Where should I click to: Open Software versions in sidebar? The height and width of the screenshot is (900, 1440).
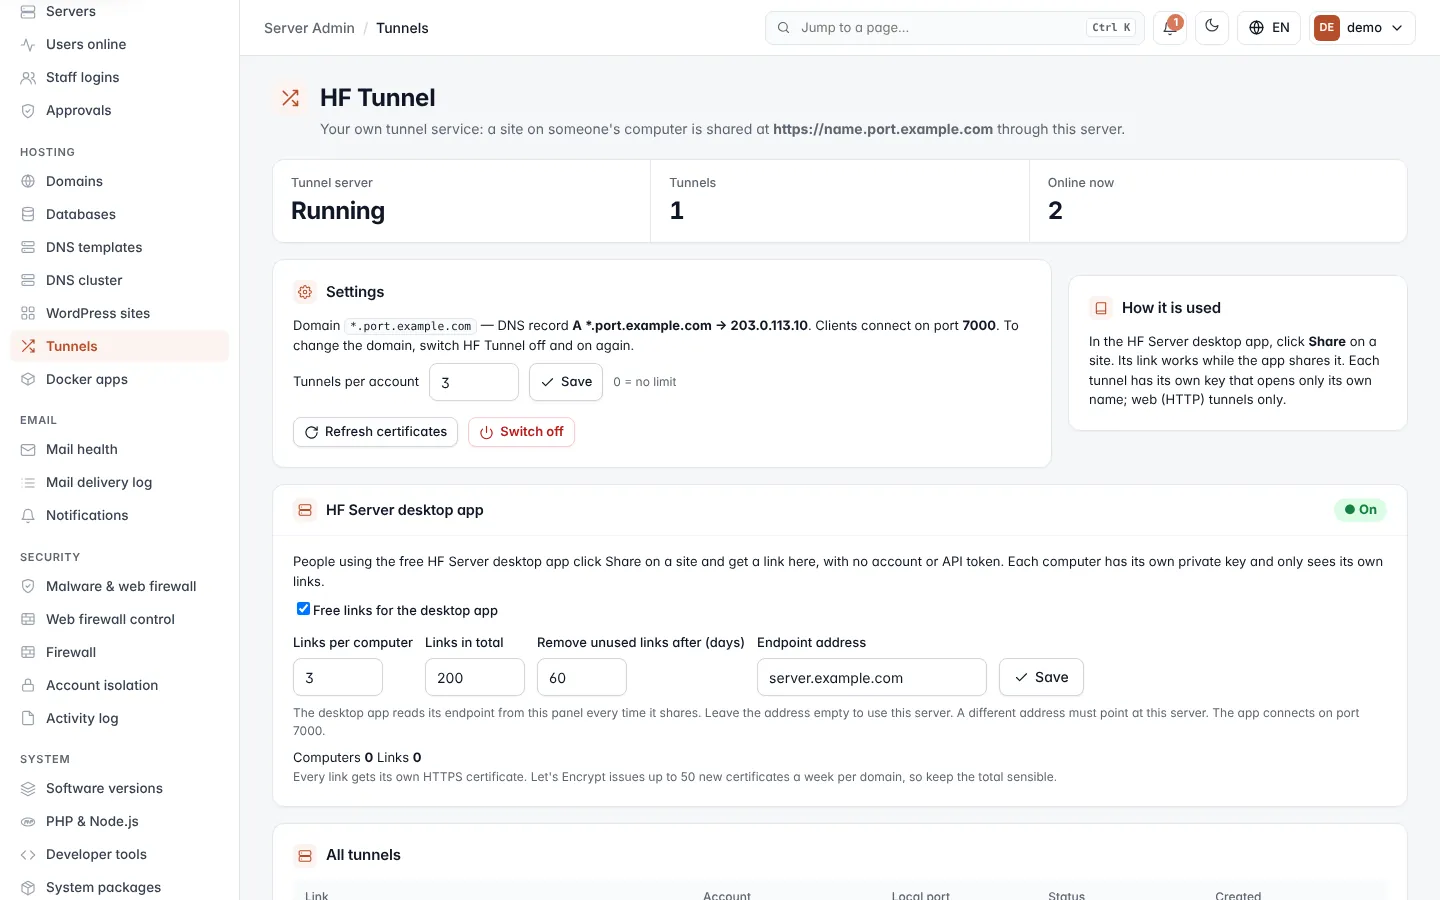pos(120,789)
